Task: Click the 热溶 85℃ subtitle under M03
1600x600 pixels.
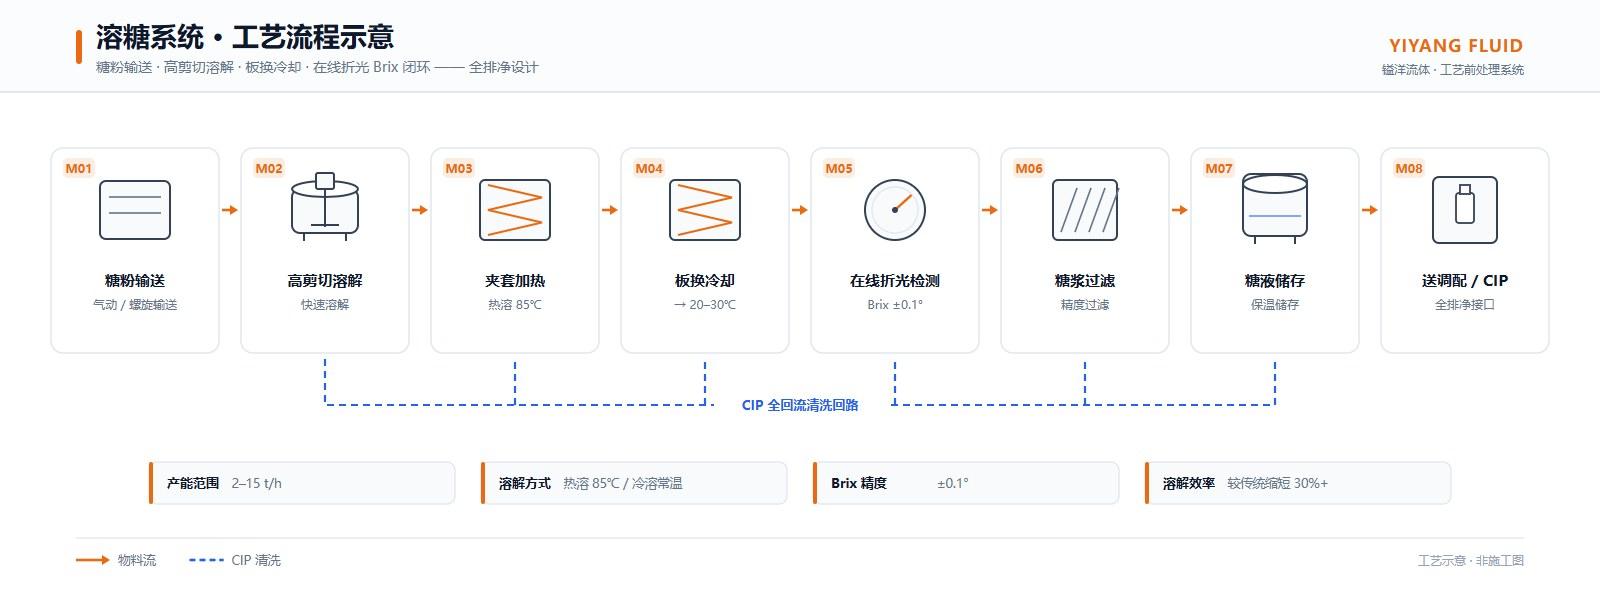Action: (x=515, y=305)
